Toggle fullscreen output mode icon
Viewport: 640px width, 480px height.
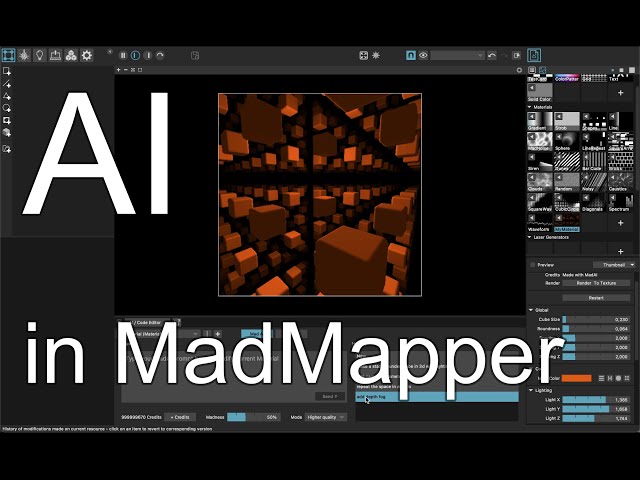[x=364, y=55]
